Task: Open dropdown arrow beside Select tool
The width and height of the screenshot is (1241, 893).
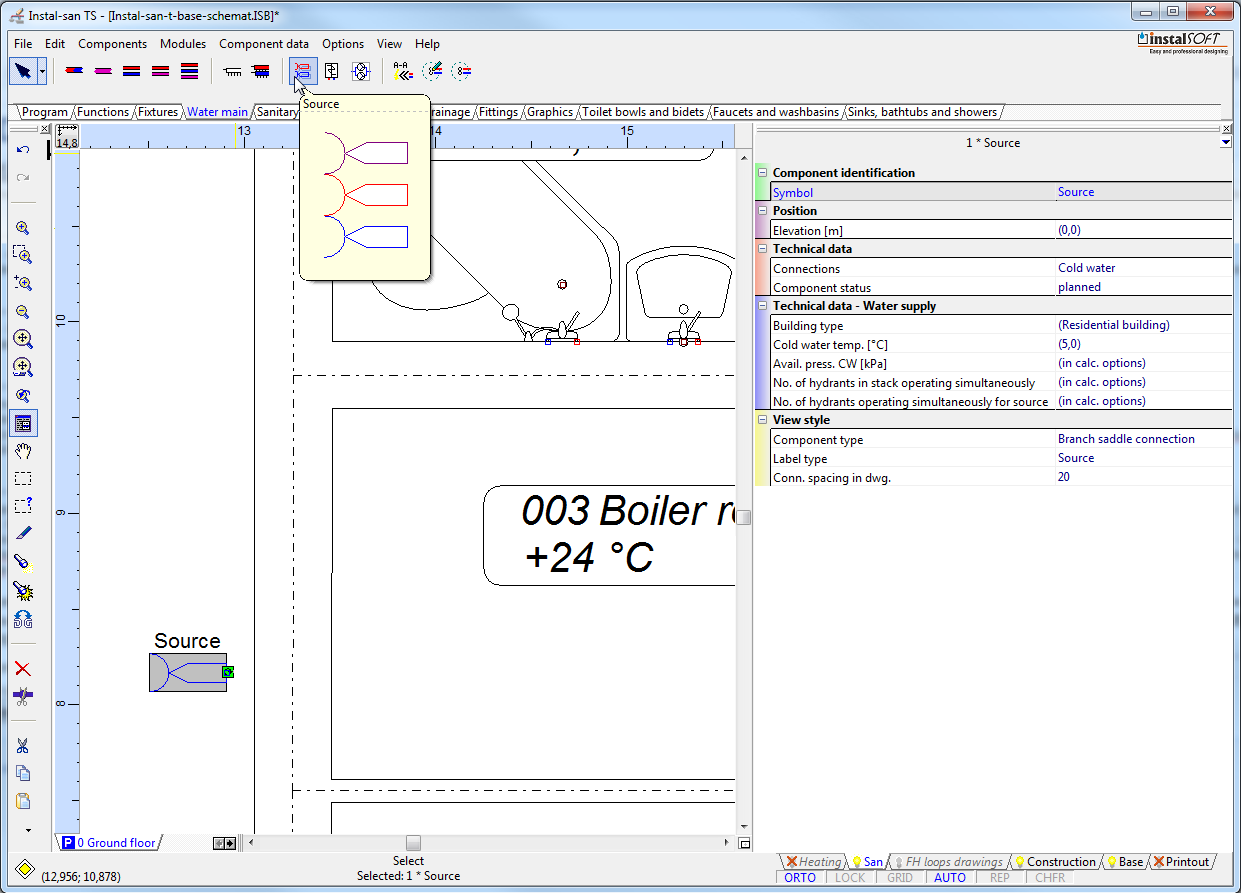Action: [x=42, y=71]
